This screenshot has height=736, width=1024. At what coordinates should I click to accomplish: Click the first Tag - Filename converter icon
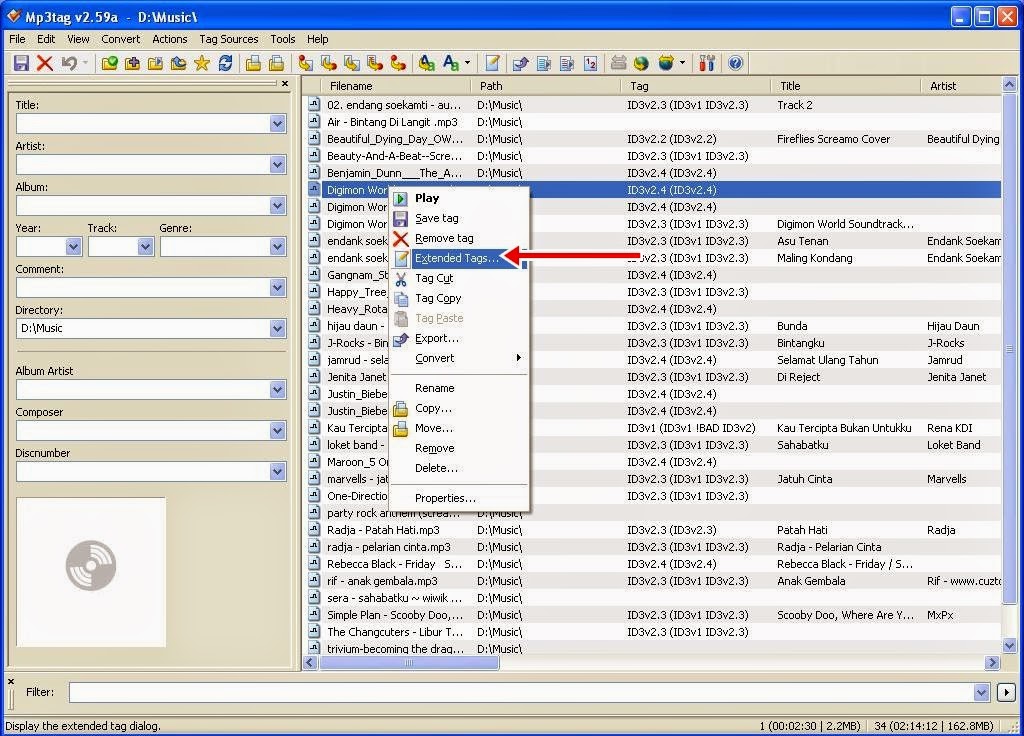point(305,63)
